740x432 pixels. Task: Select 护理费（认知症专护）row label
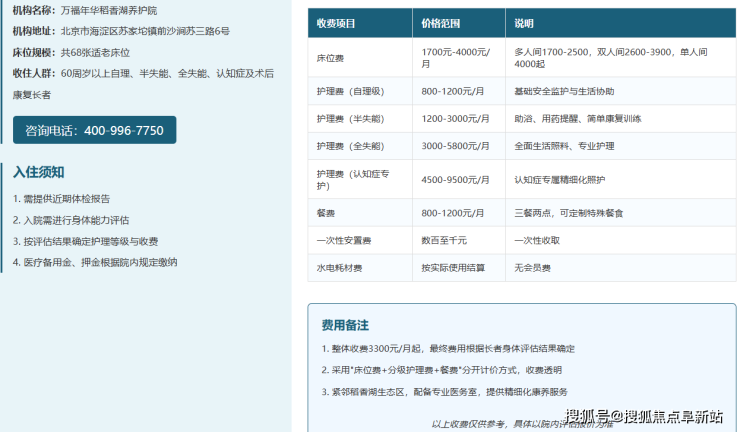(x=353, y=179)
